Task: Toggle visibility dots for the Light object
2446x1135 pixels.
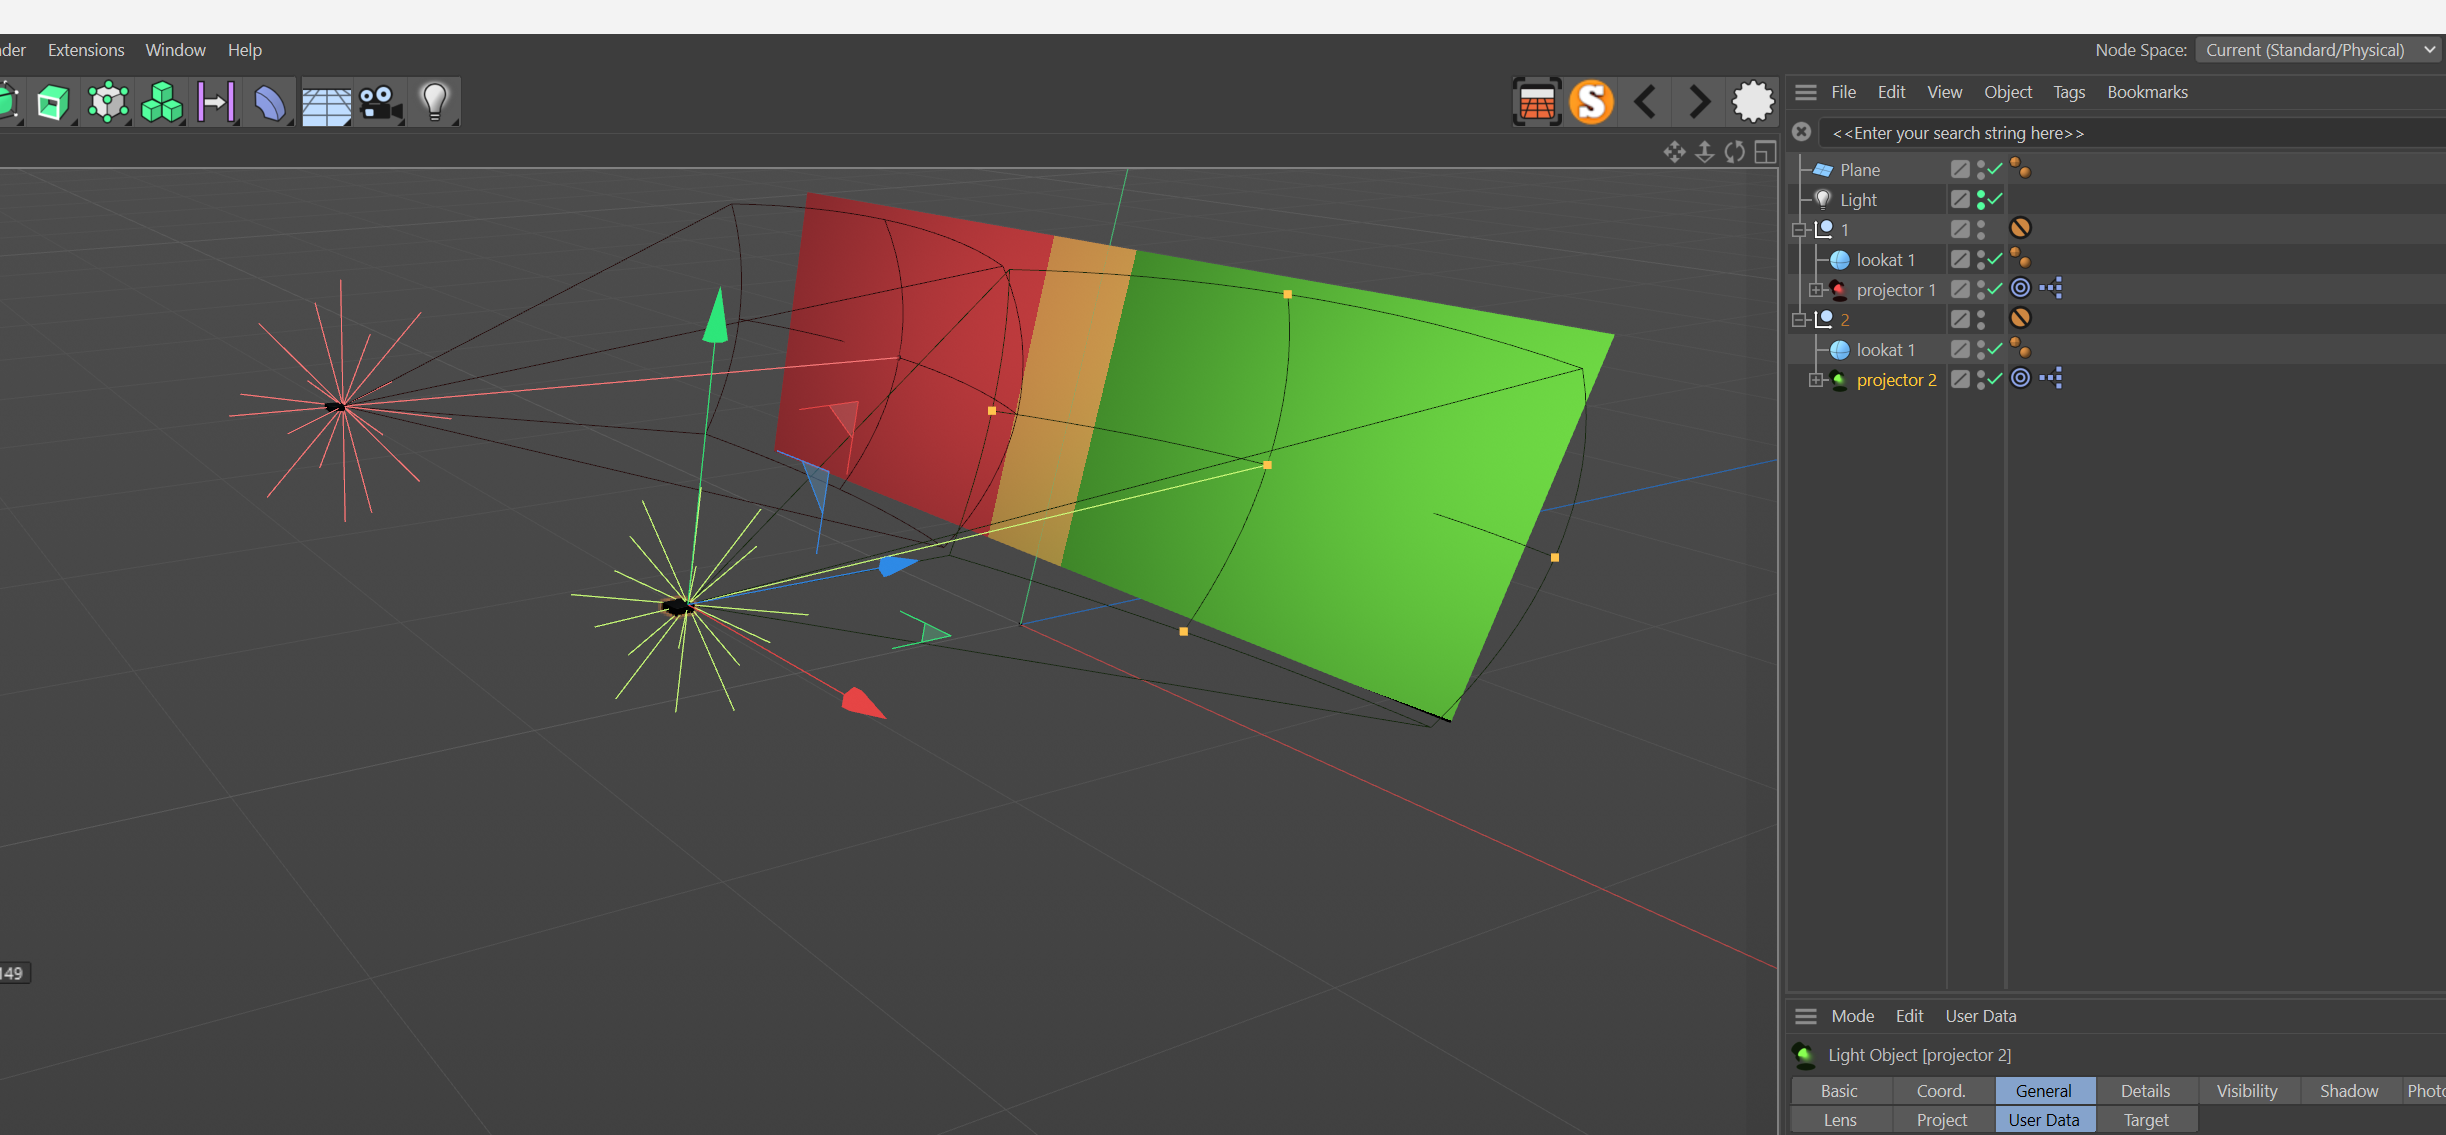Action: click(x=1981, y=199)
